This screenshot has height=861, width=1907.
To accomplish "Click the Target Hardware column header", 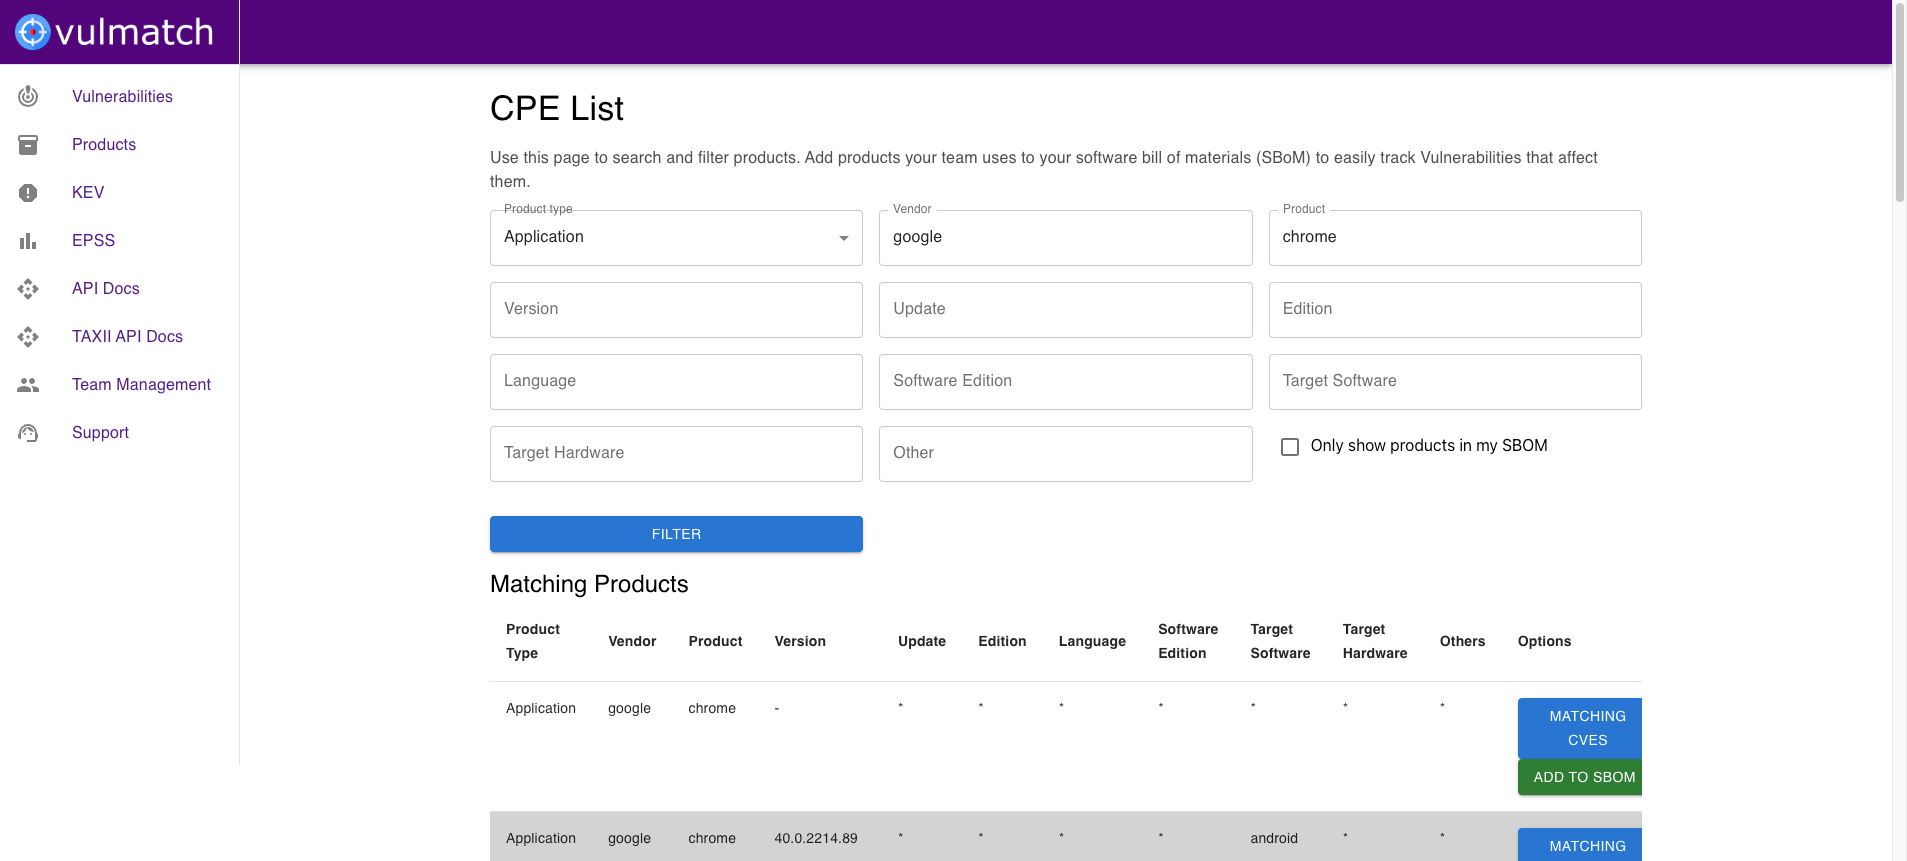I will point(1375,641).
